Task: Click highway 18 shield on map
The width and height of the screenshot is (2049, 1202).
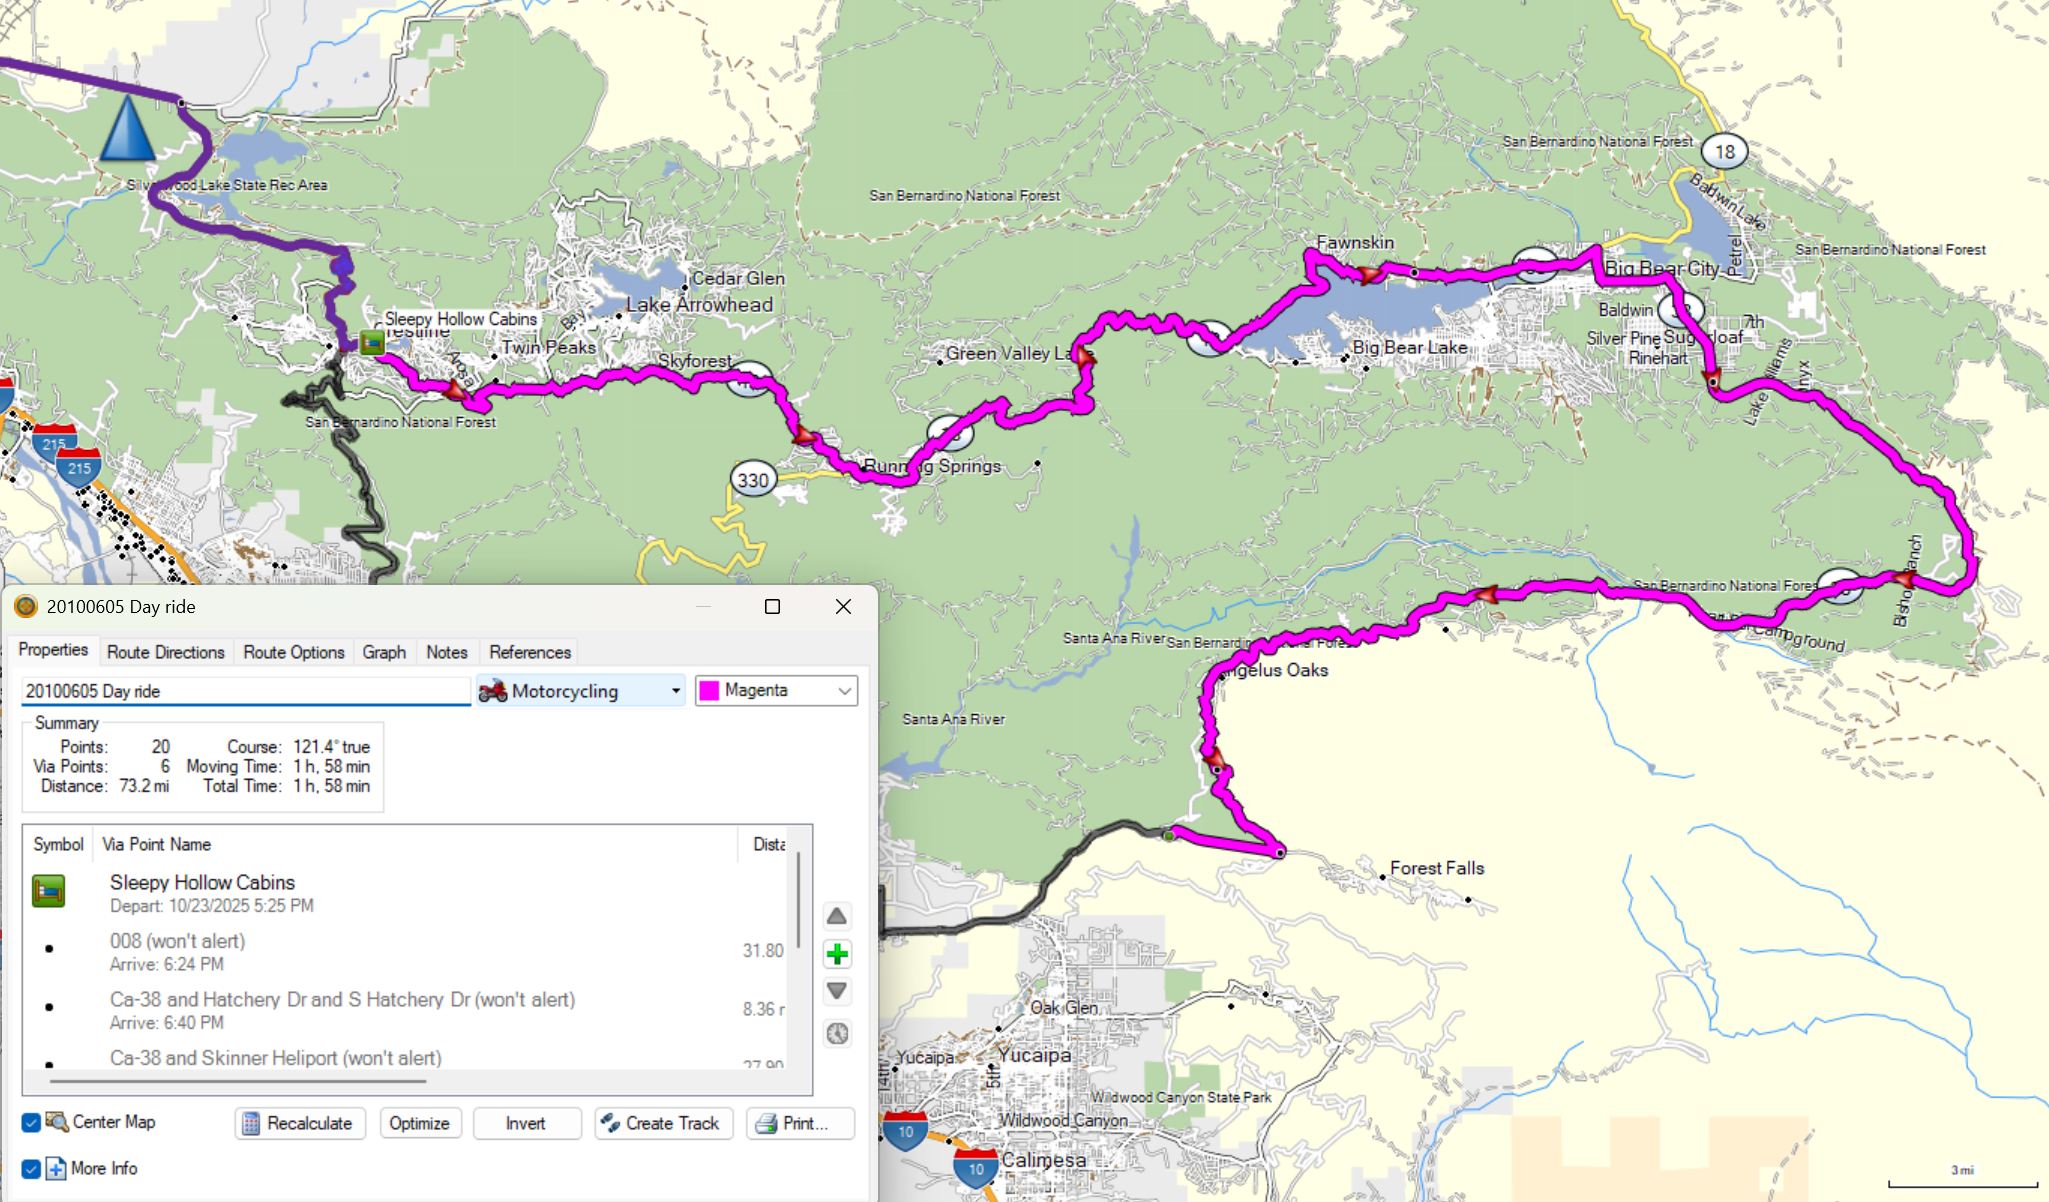Action: [x=1724, y=152]
